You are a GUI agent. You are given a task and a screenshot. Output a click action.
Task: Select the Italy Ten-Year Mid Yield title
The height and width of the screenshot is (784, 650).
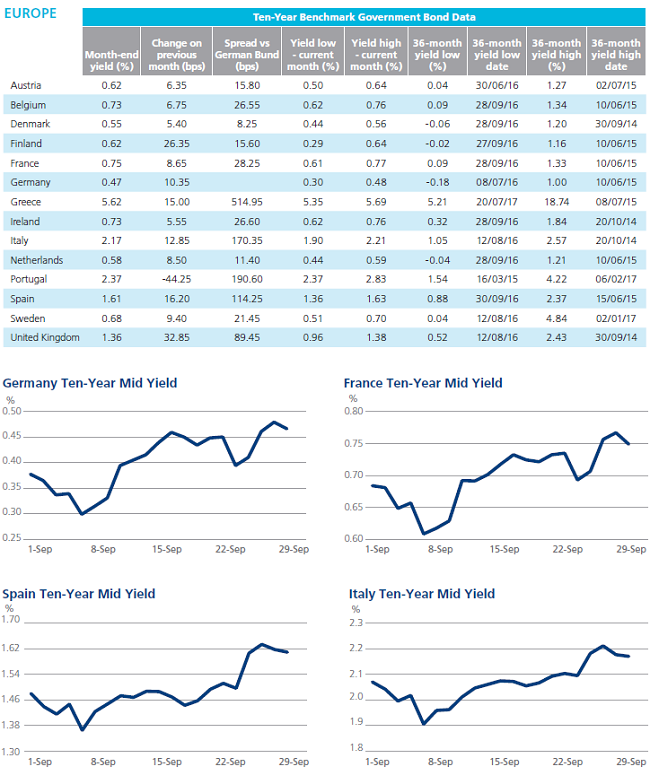[422, 594]
